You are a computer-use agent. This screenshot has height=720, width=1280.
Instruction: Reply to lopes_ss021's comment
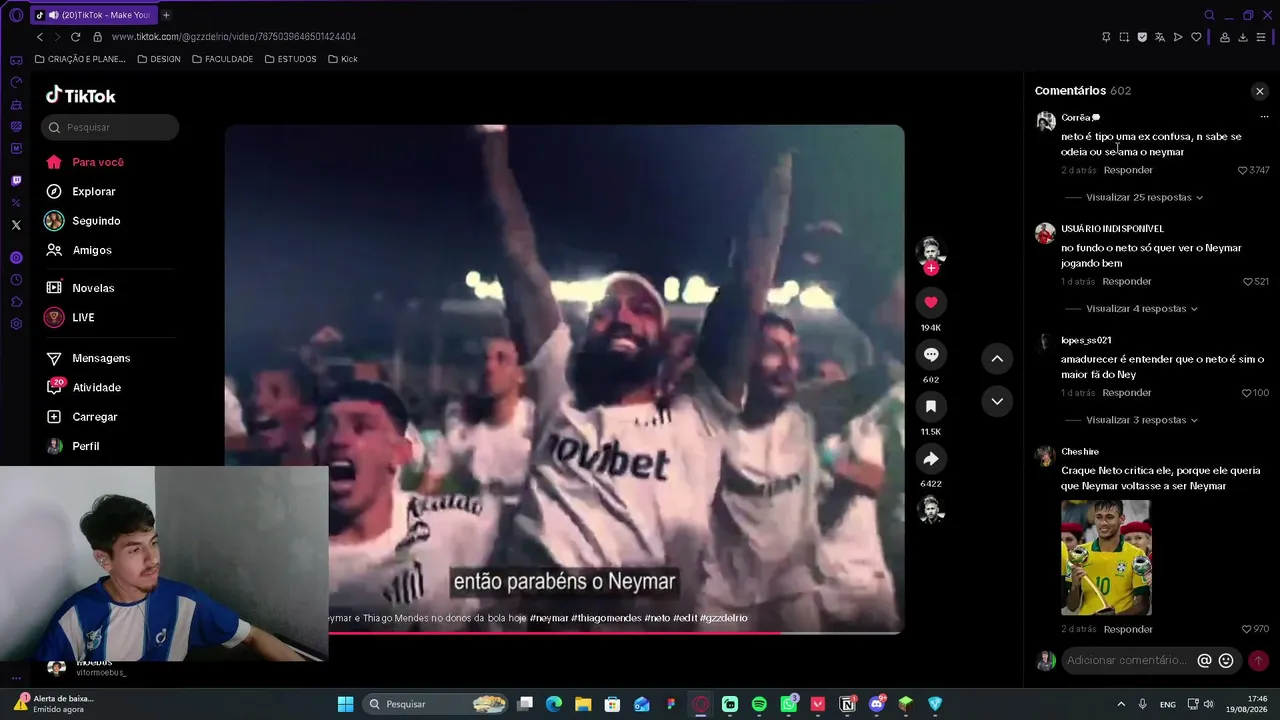click(x=1127, y=393)
